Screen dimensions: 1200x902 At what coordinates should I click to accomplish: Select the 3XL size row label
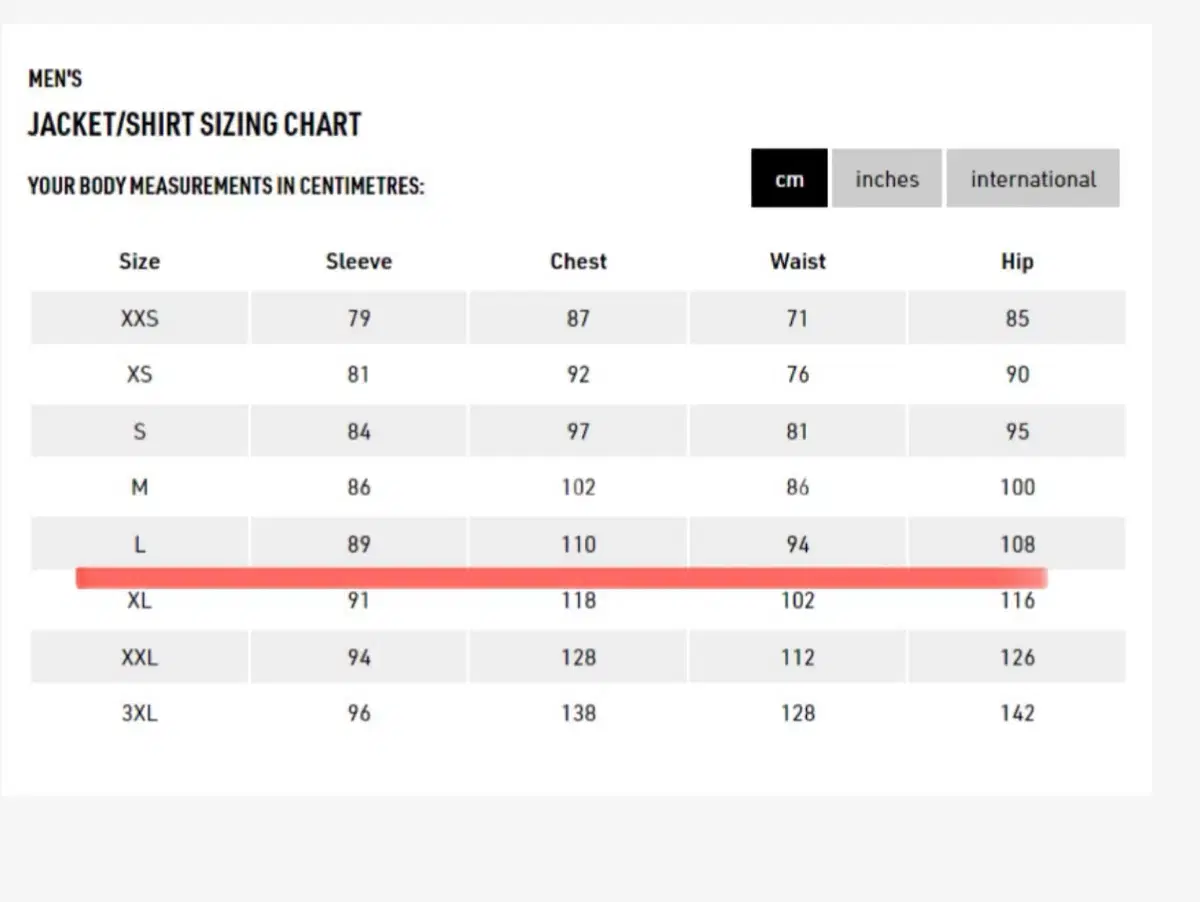tap(139, 714)
